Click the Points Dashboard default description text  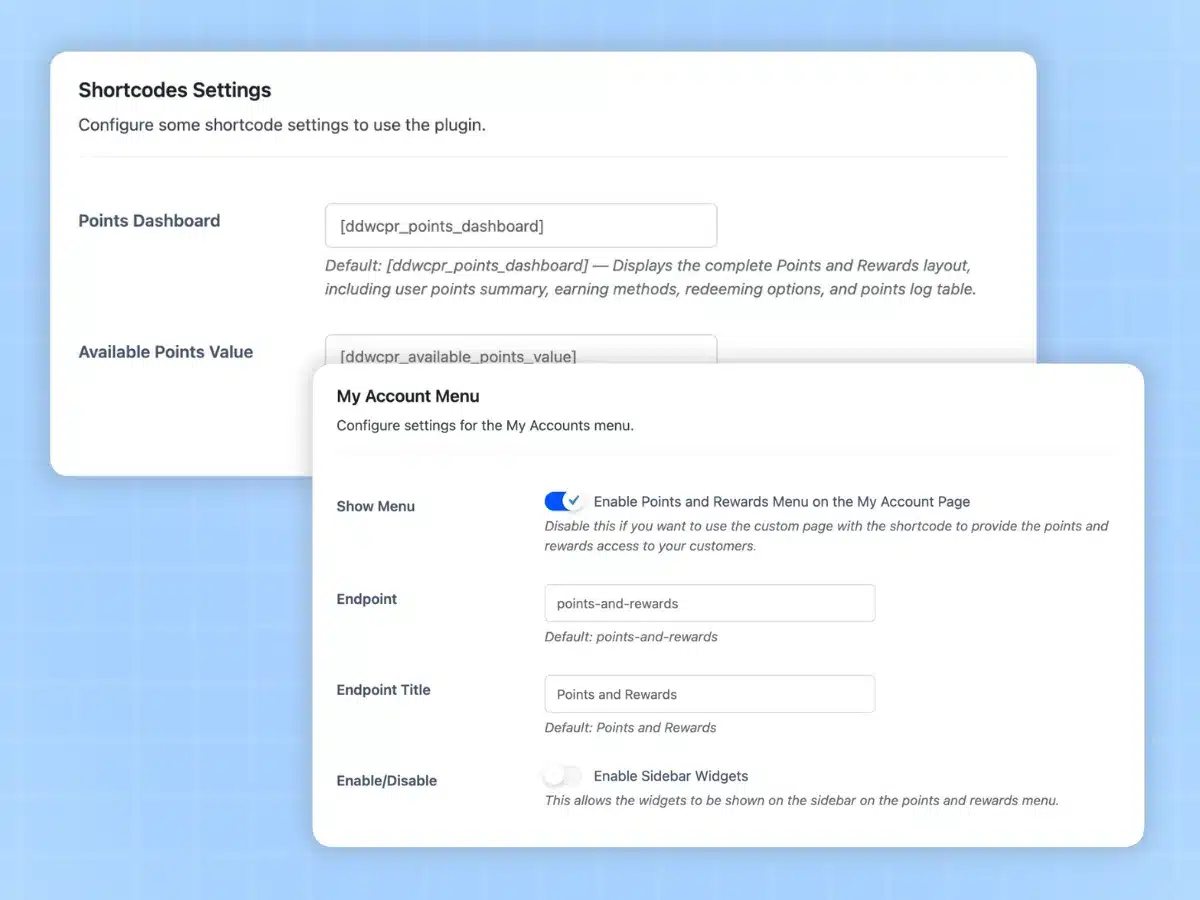tap(650, 278)
